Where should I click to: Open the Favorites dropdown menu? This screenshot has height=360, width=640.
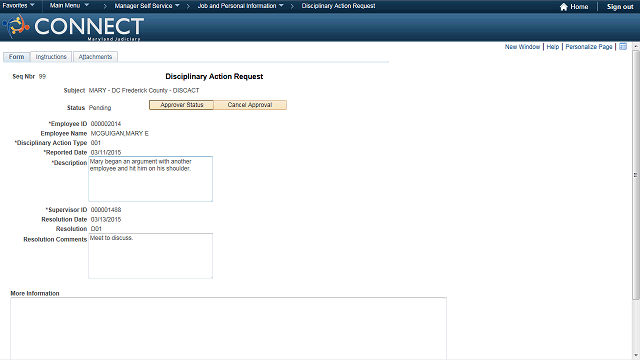point(18,6)
